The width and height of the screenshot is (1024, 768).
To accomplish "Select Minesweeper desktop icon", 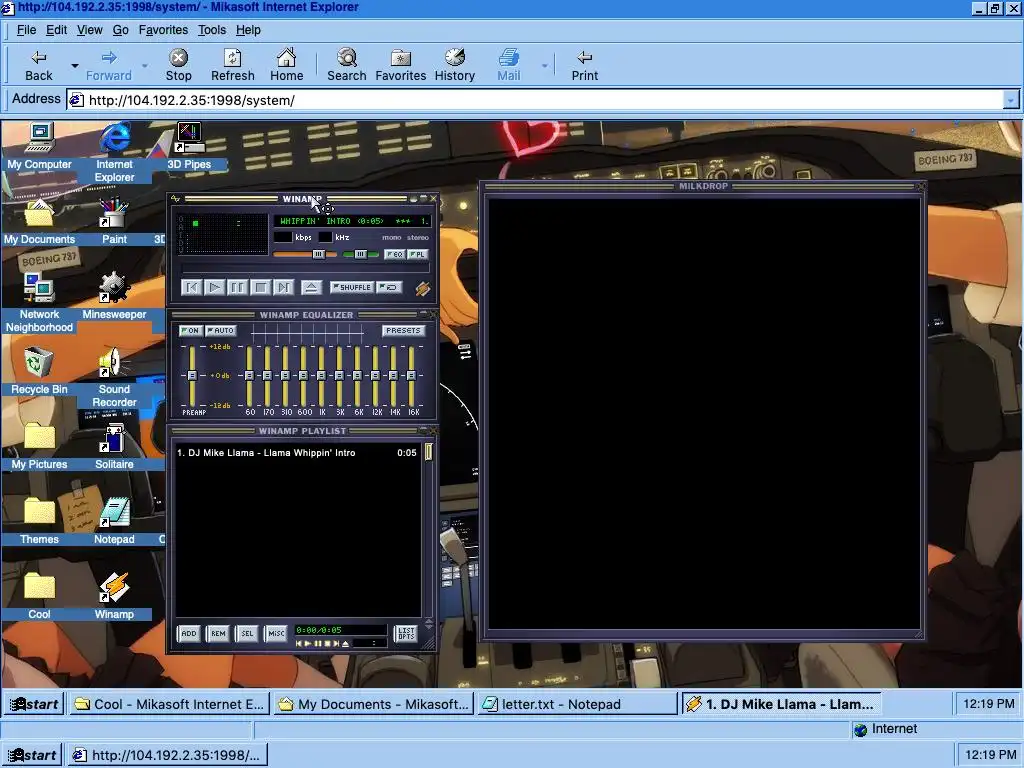I will (114, 296).
